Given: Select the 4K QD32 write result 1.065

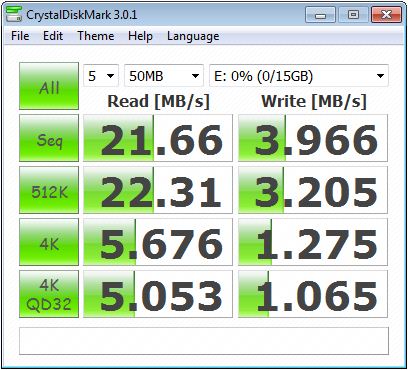Looking at the screenshot, I should [x=313, y=294].
